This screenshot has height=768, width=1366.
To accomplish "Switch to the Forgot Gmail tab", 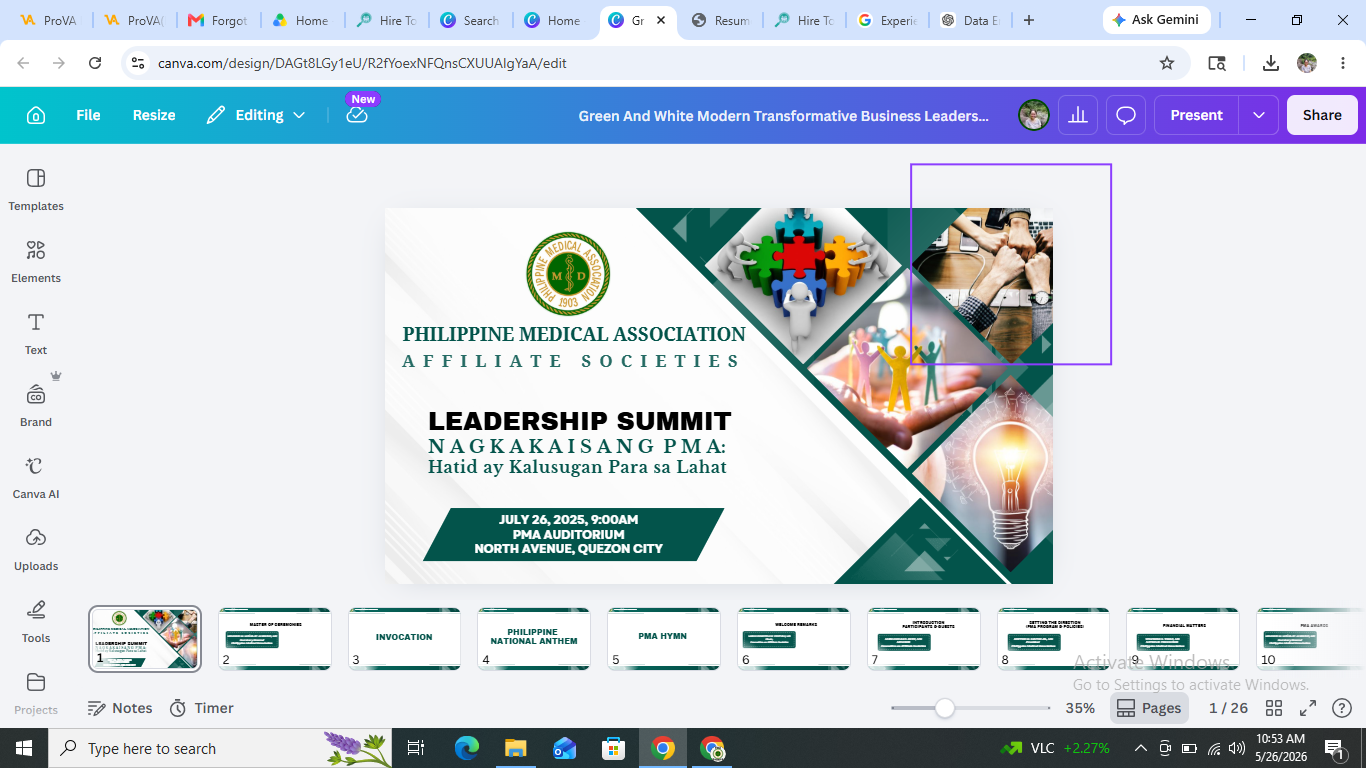I will click(x=218, y=20).
